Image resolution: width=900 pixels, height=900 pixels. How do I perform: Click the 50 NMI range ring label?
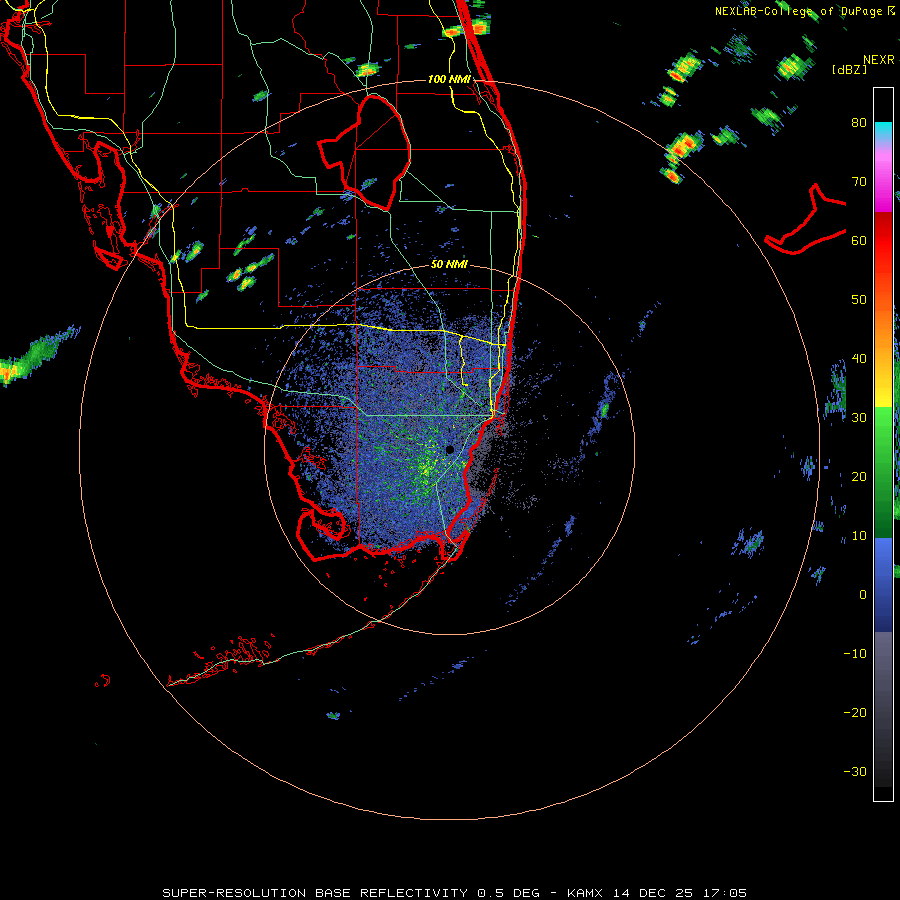point(449,265)
